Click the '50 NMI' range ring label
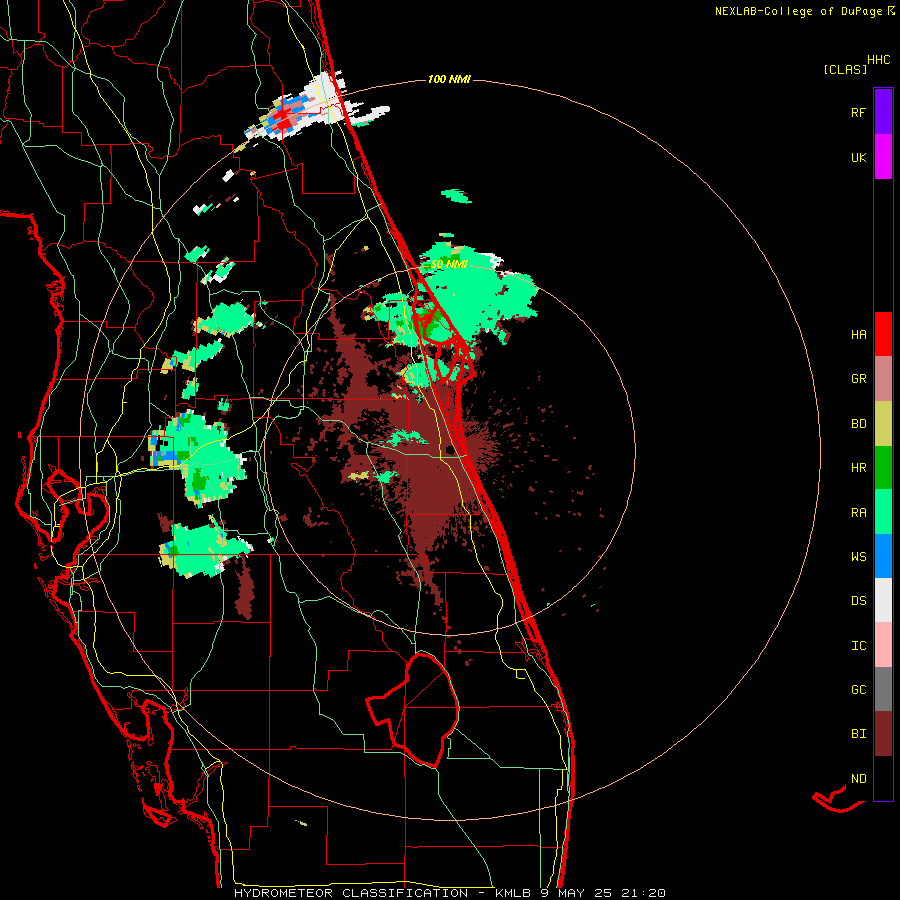The width and height of the screenshot is (900, 900). pos(449,265)
